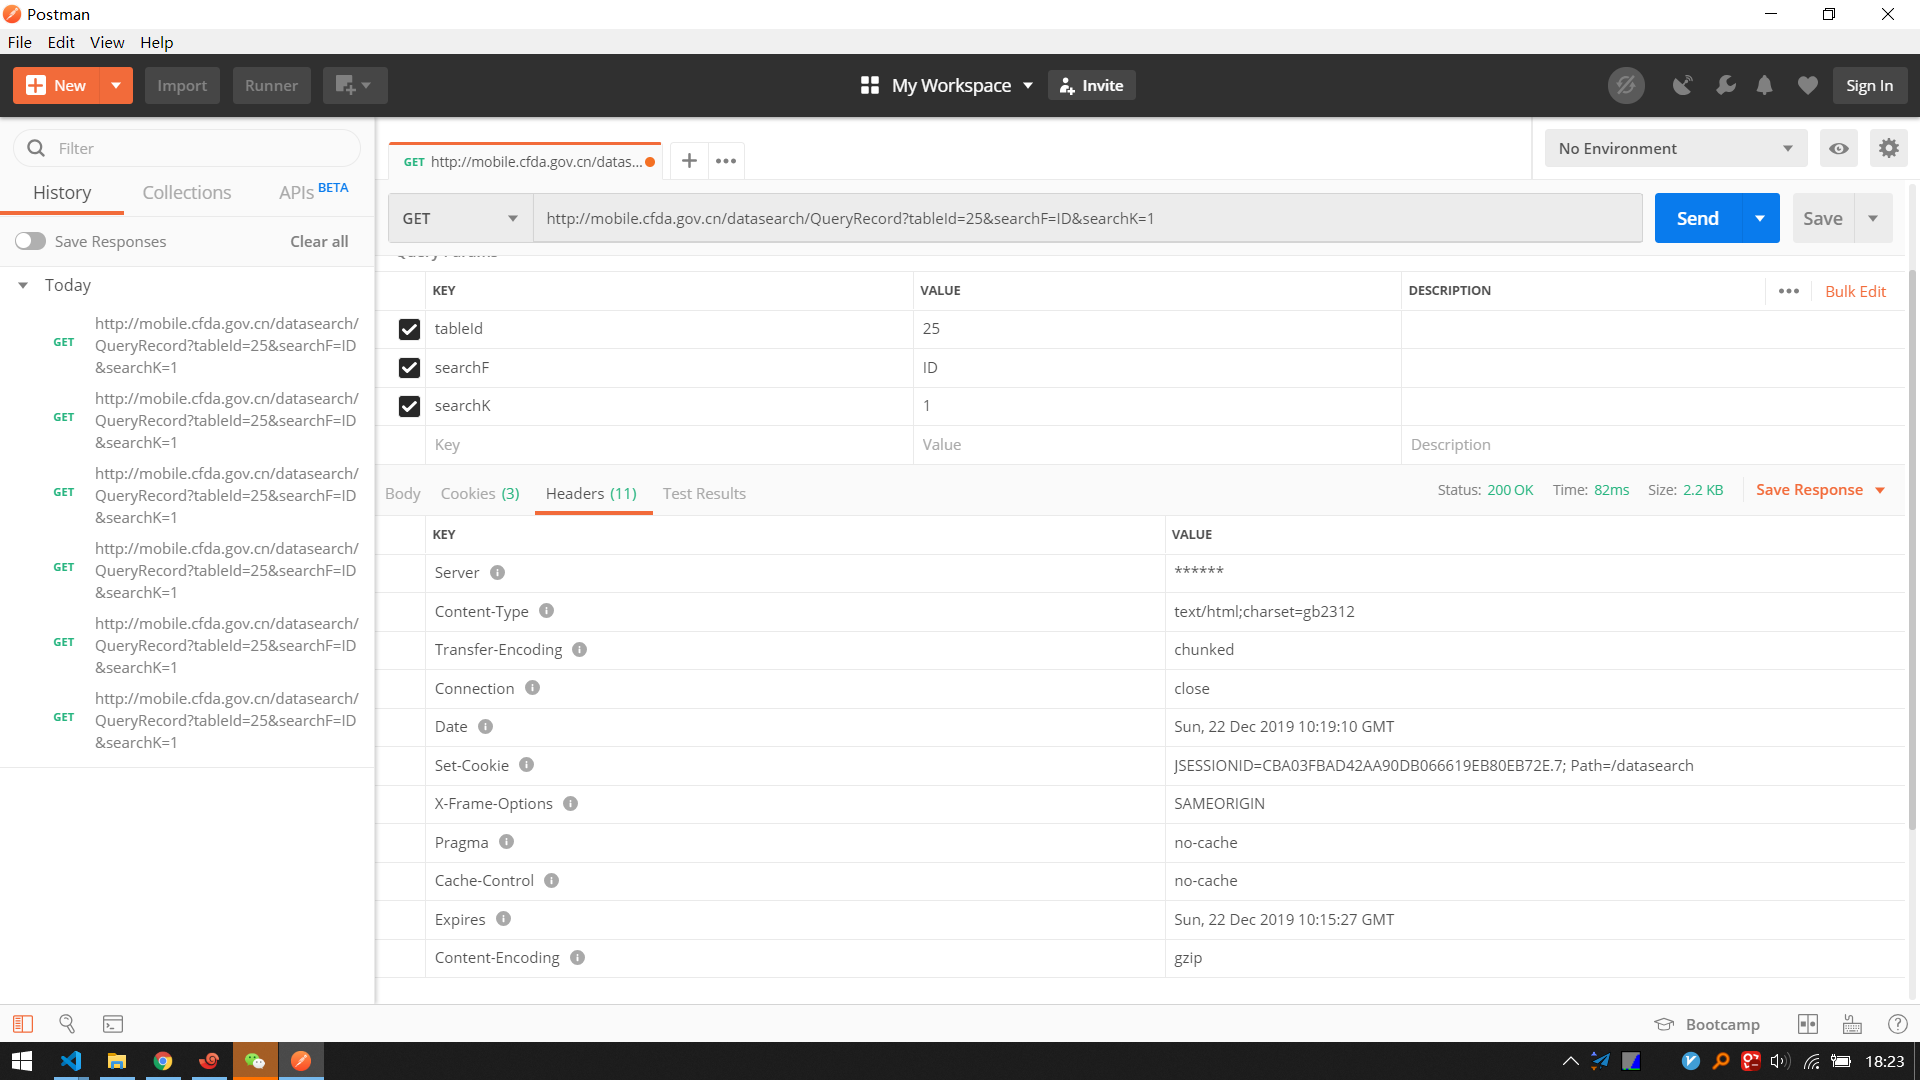Click the offline sync status icon

[1626, 86]
